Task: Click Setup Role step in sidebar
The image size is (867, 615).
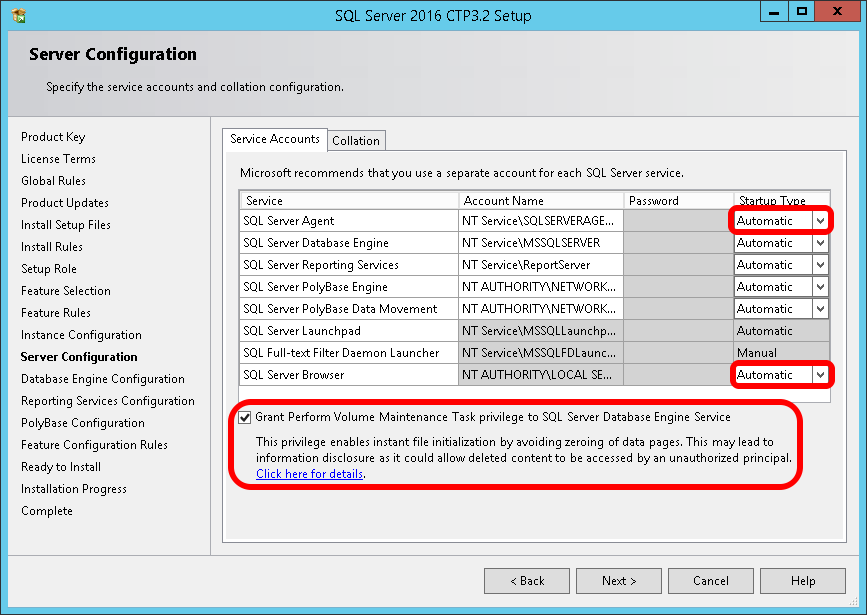Action: [49, 269]
